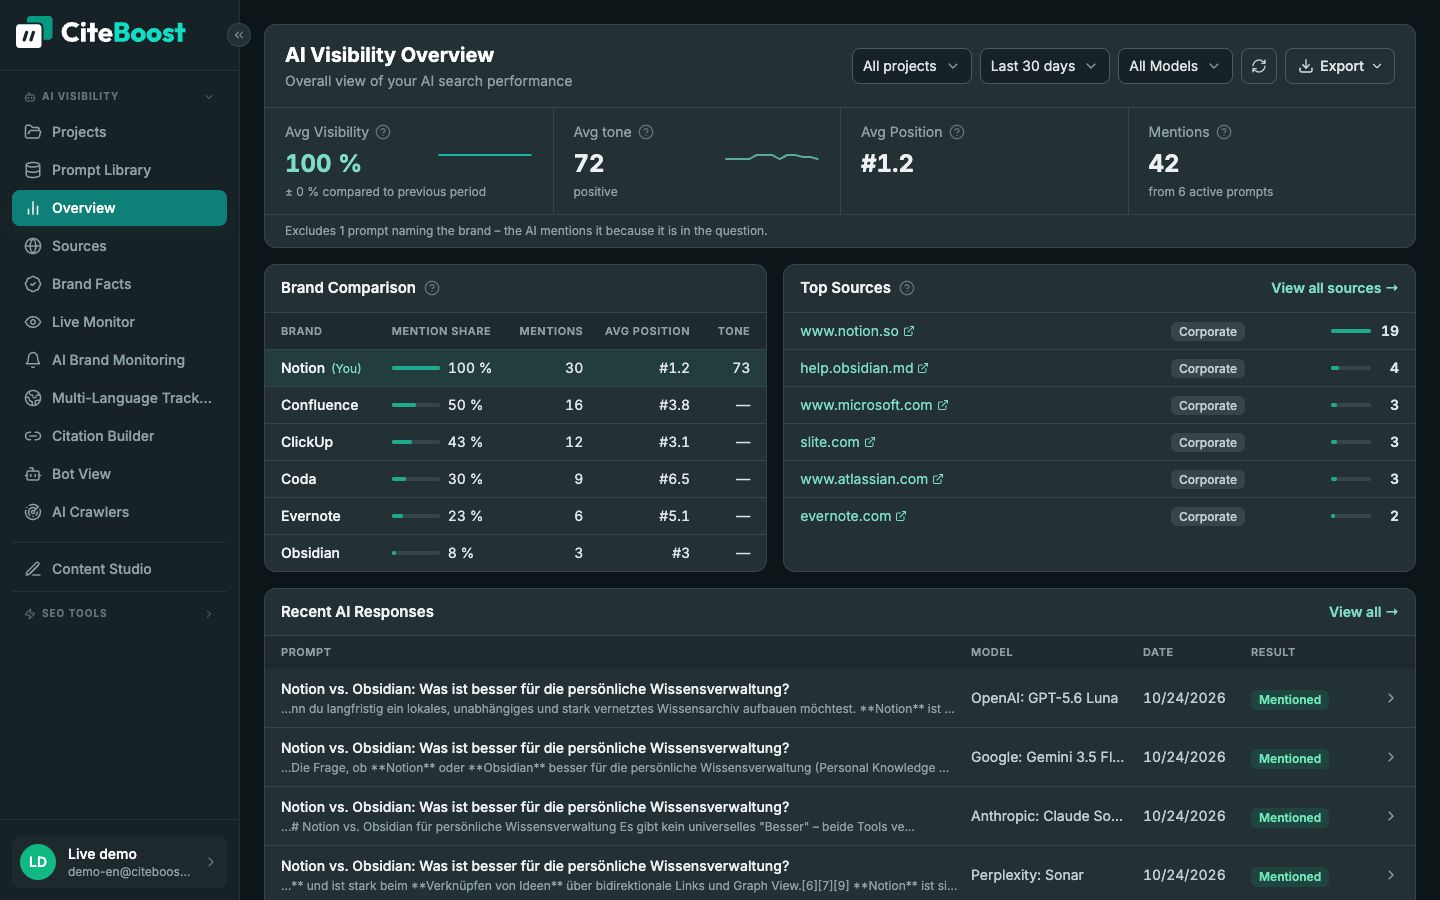Viewport: 1440px width, 900px height.
Task: Click the CiteBoost logo icon
Action: coord(34,33)
